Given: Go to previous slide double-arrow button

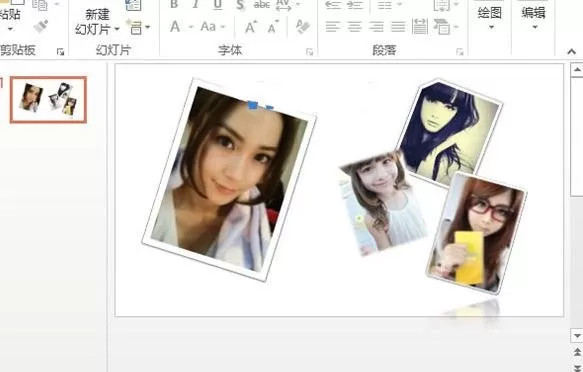Looking at the screenshot, I should click(577, 352).
